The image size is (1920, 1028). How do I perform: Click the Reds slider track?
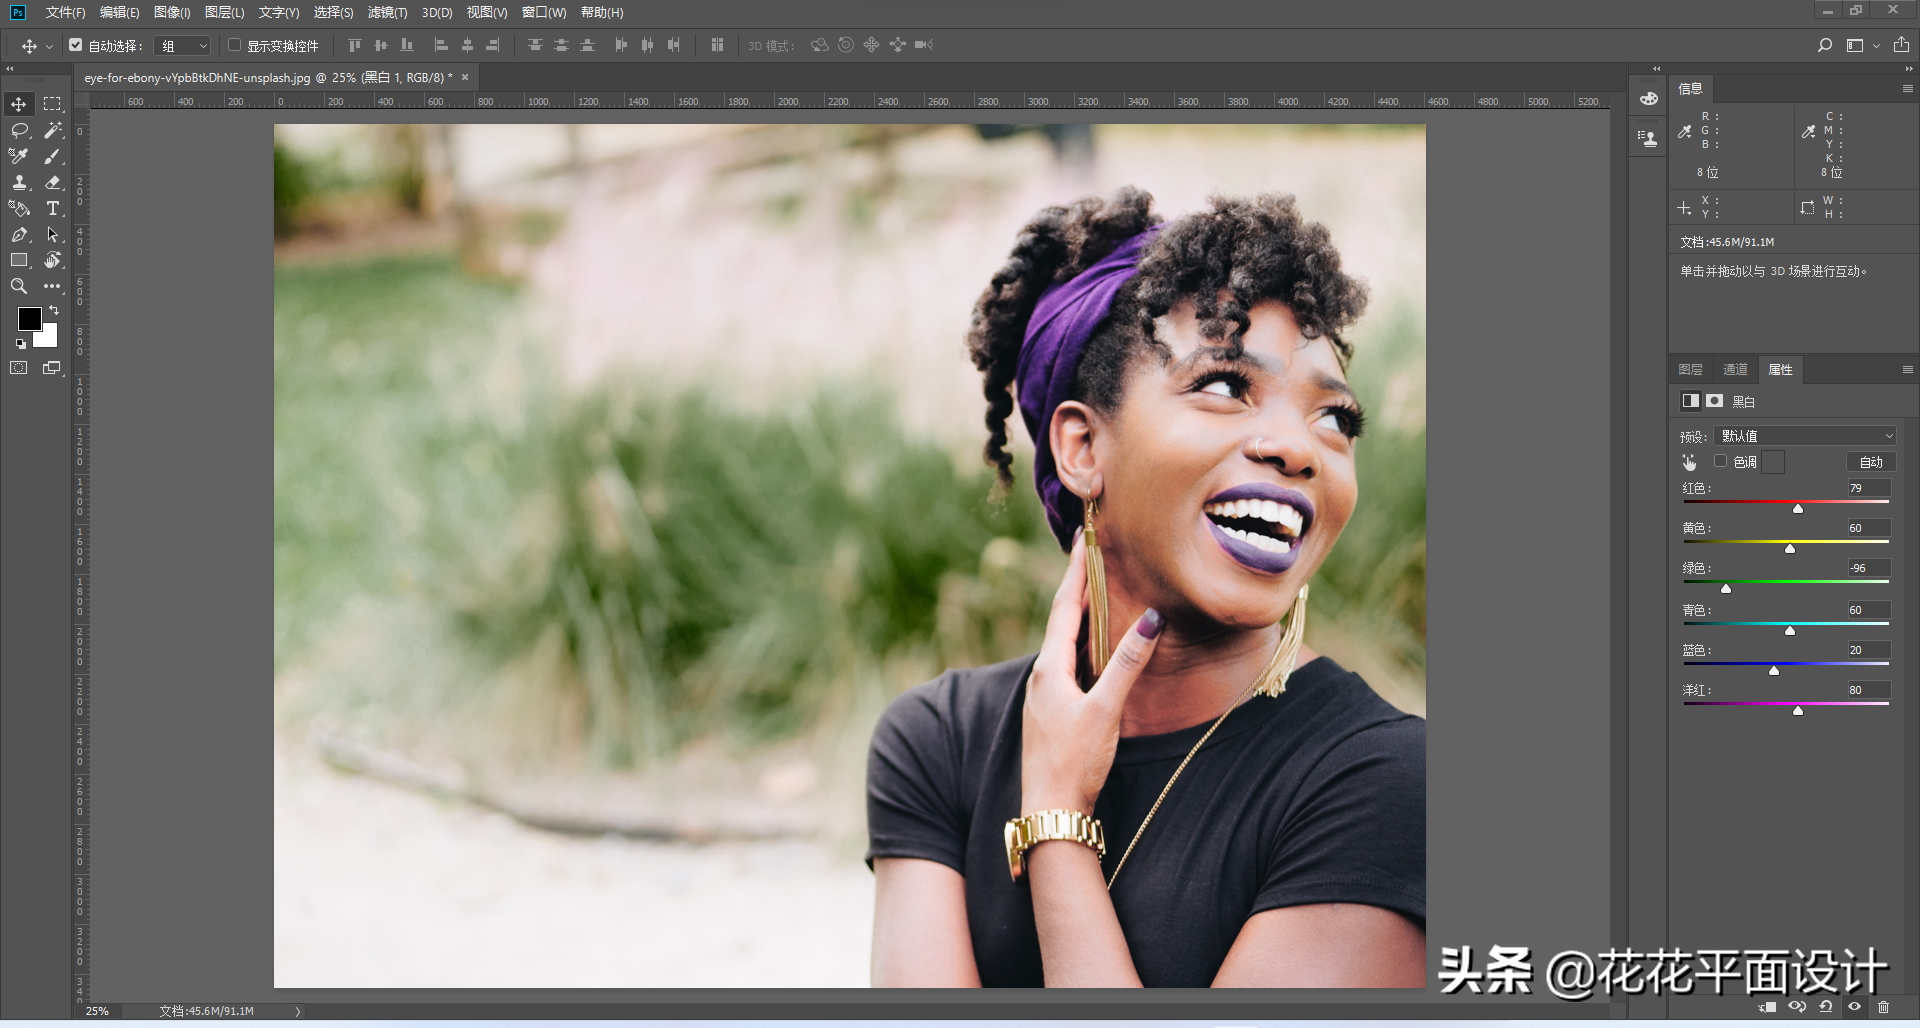click(1786, 502)
